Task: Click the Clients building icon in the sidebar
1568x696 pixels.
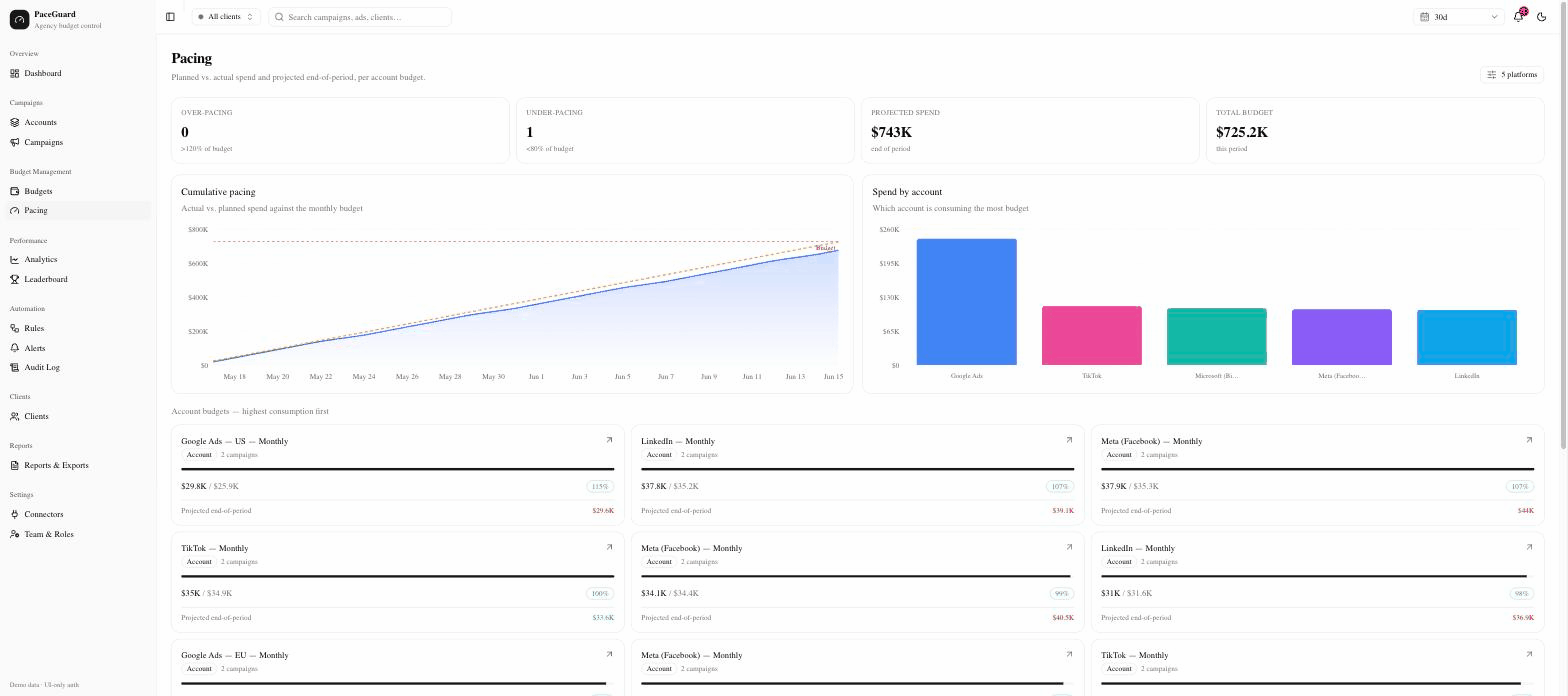Action: [15, 416]
